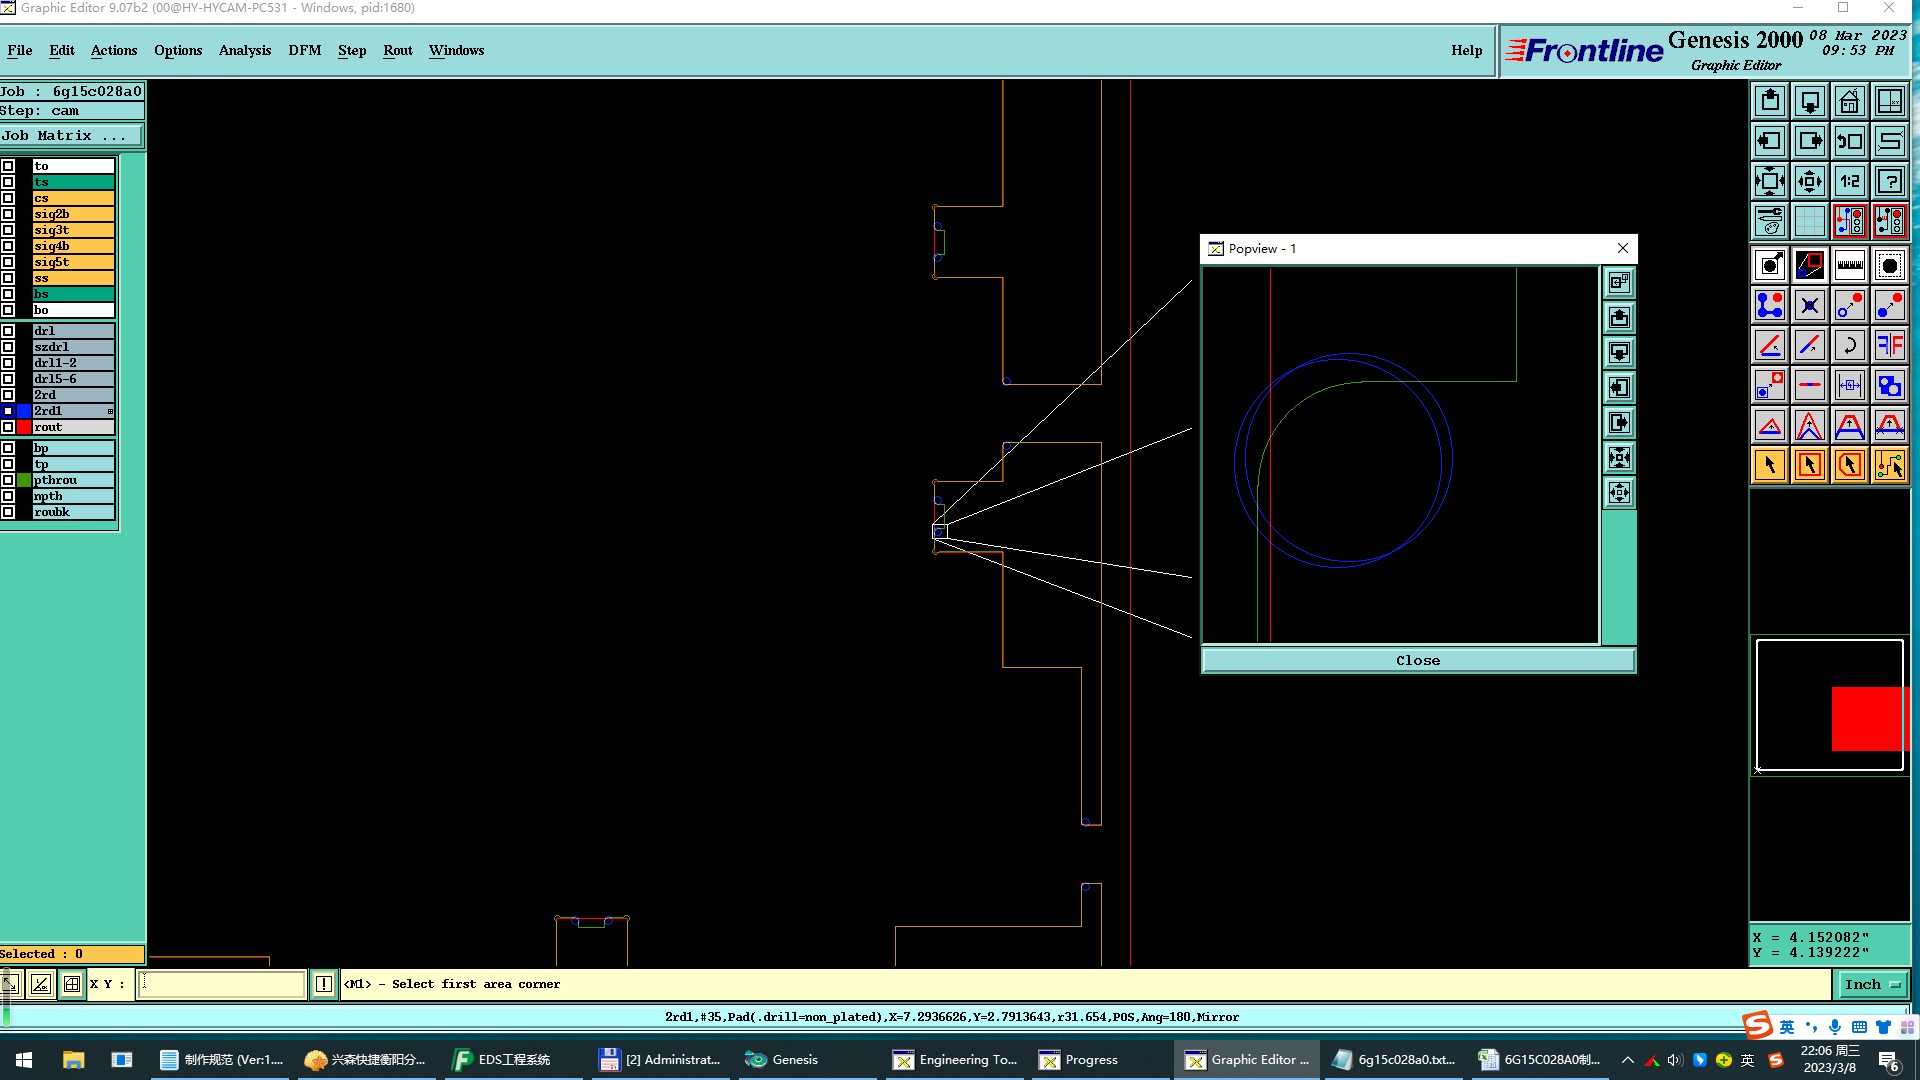Select the measurement ruler tool

(x=1849, y=265)
